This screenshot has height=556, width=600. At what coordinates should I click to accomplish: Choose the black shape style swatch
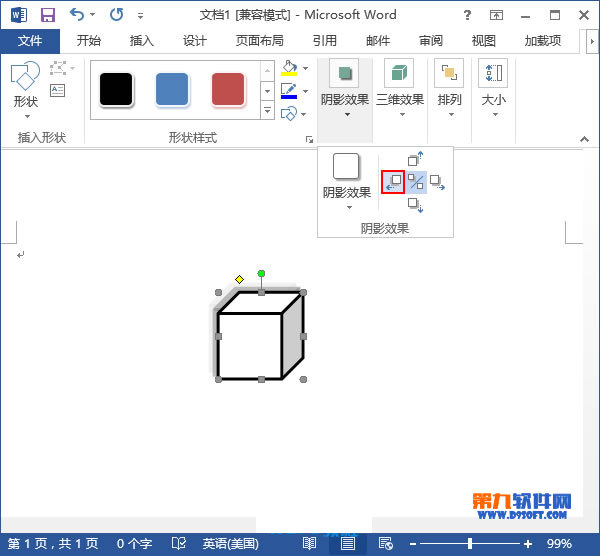point(116,90)
